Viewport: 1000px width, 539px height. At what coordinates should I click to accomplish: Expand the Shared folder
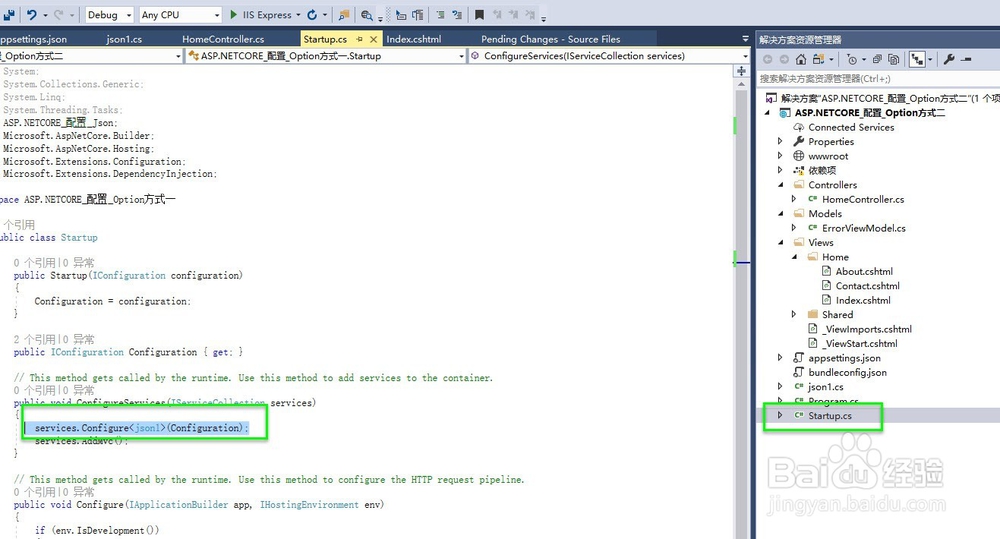point(794,314)
